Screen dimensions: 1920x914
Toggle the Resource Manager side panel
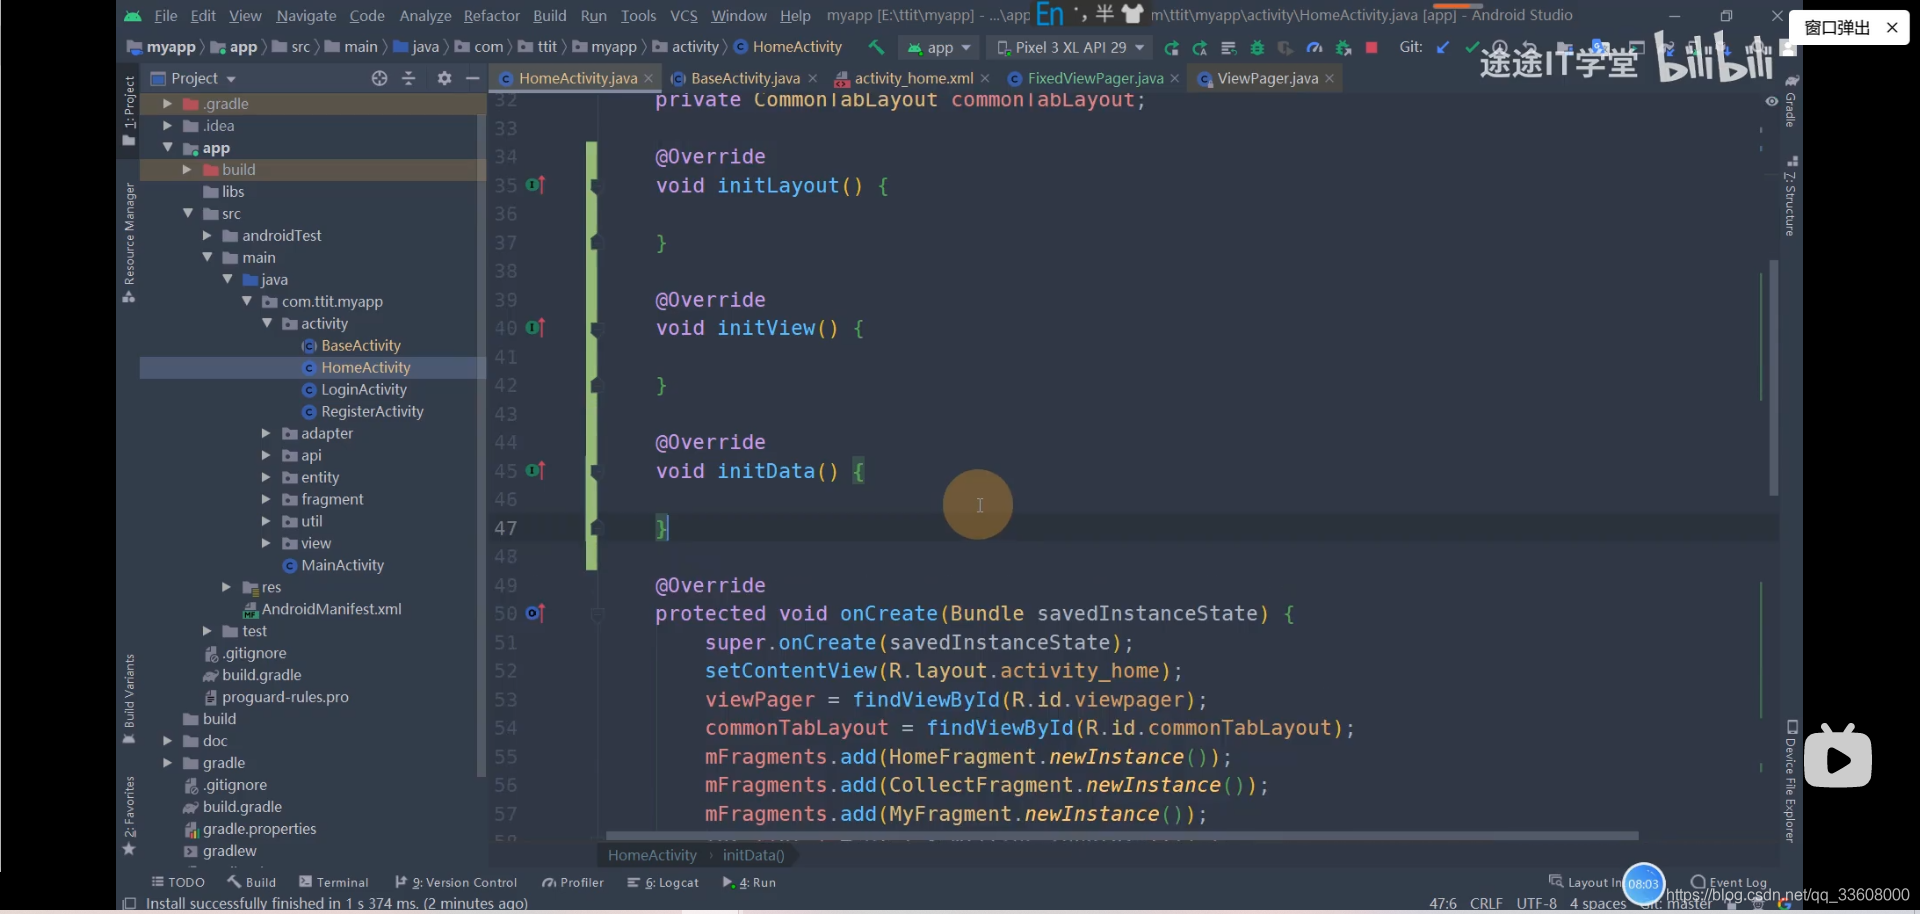point(129,243)
